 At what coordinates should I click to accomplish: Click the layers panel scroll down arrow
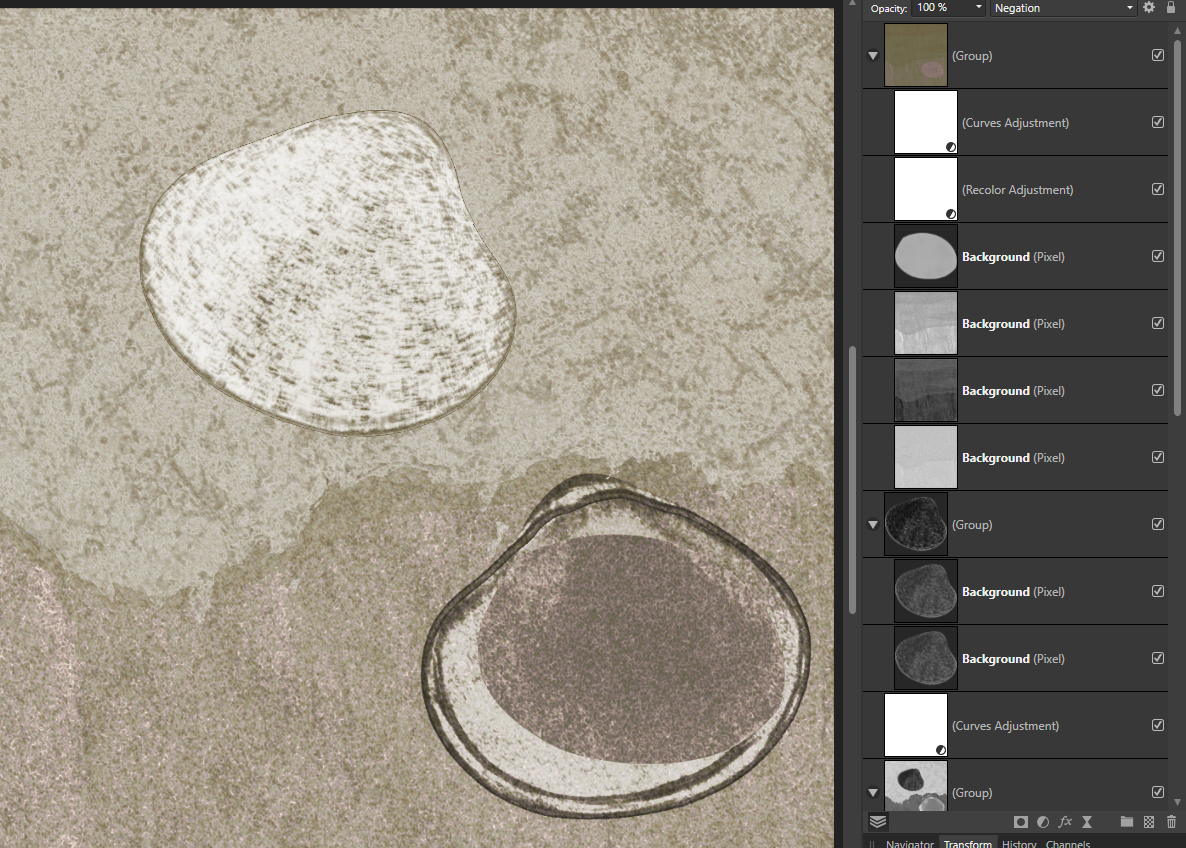pos(1177,803)
